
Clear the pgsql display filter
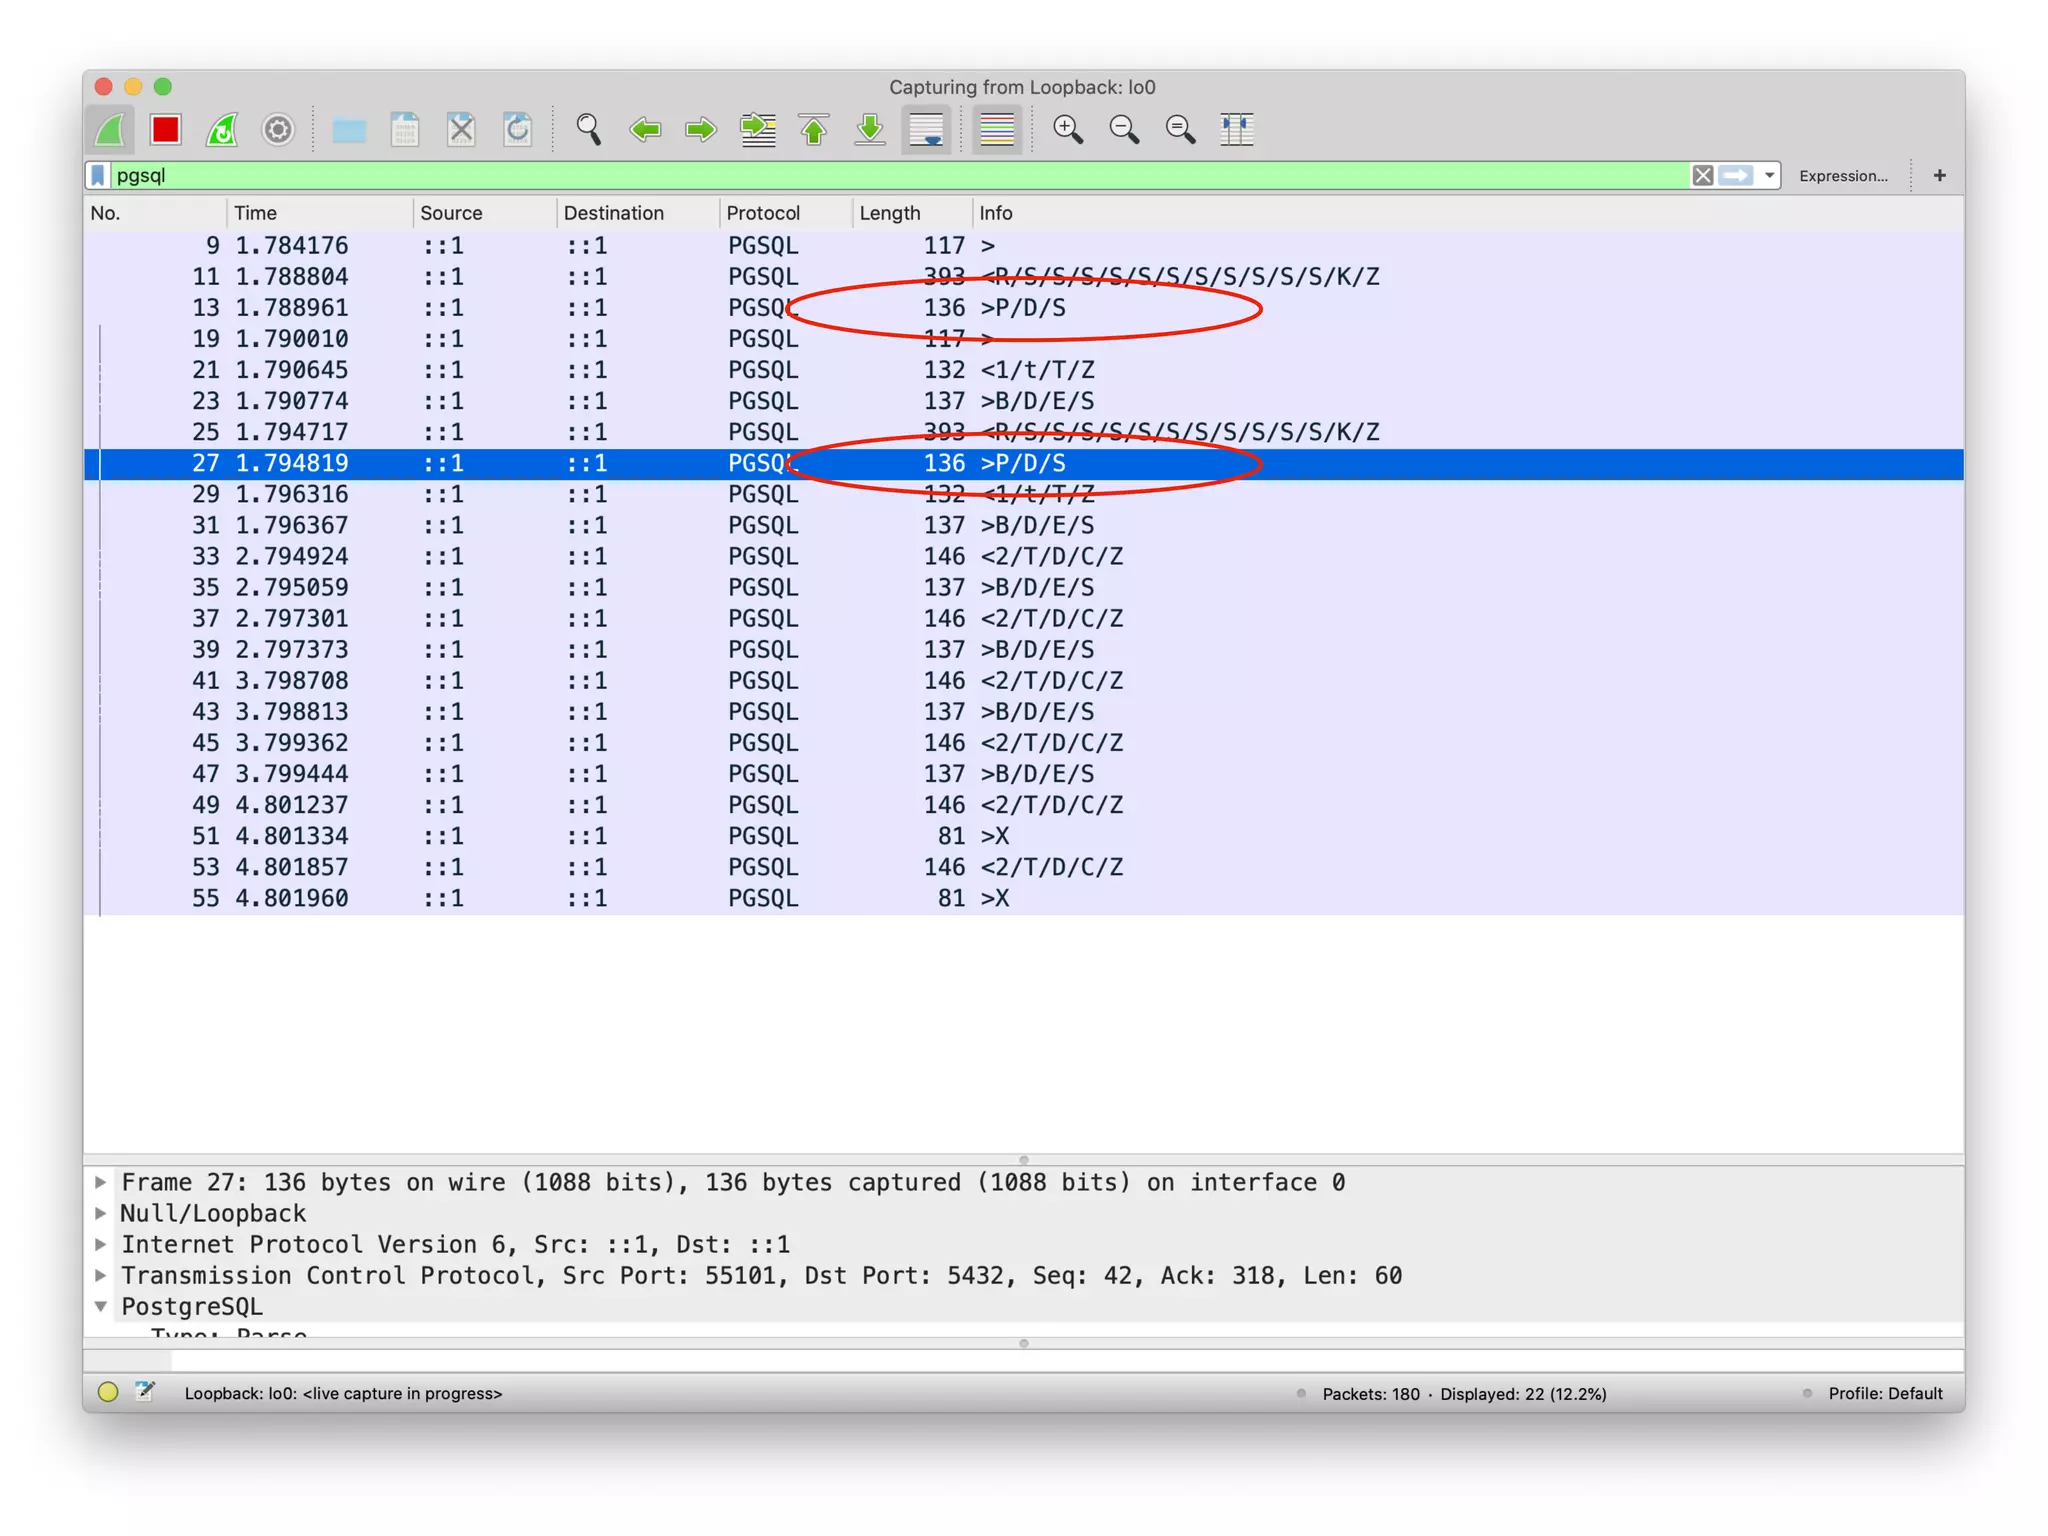(1702, 175)
